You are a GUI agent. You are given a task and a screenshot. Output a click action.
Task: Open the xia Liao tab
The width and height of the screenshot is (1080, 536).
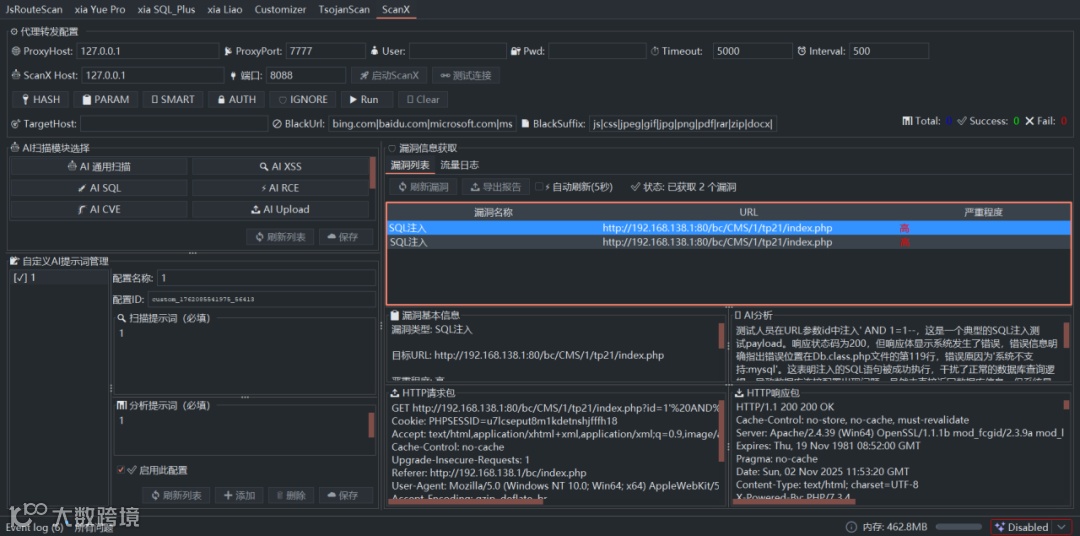click(x=225, y=10)
